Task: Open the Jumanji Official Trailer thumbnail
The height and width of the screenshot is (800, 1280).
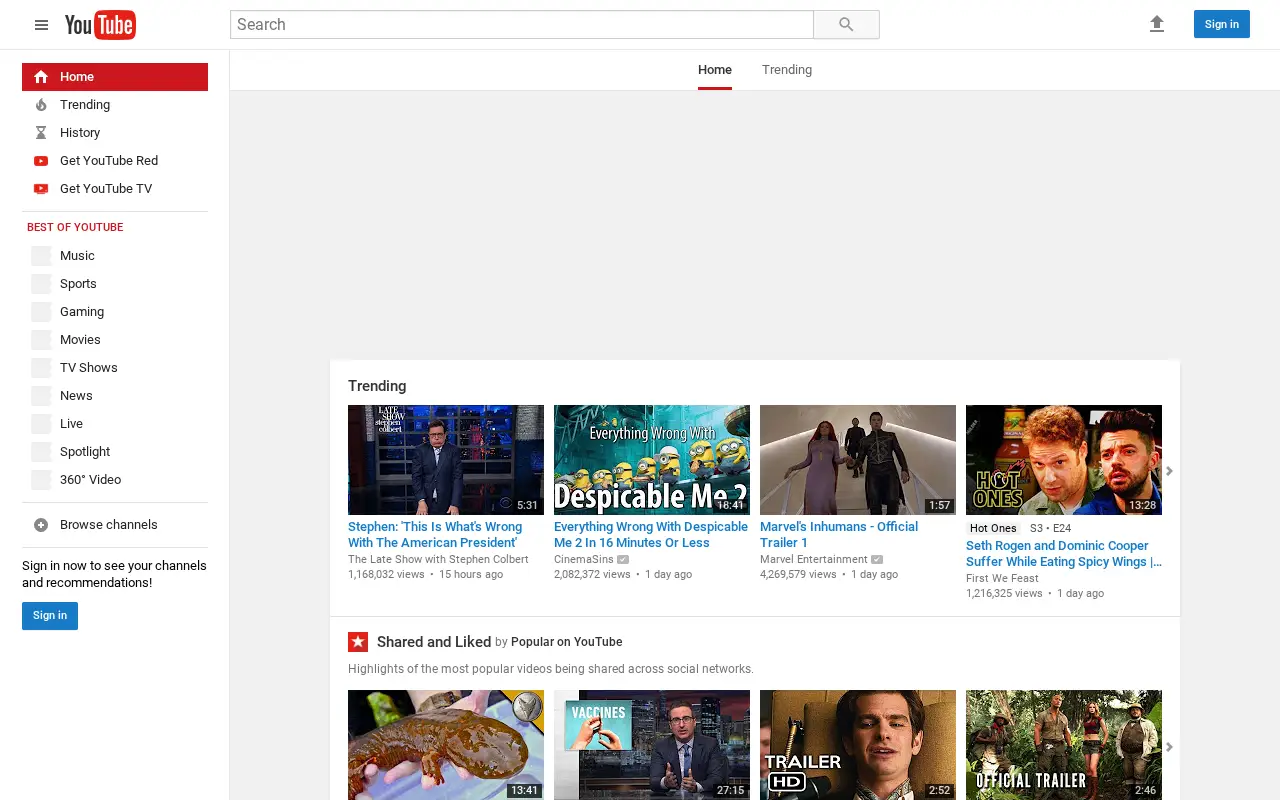Action: [x=1064, y=745]
